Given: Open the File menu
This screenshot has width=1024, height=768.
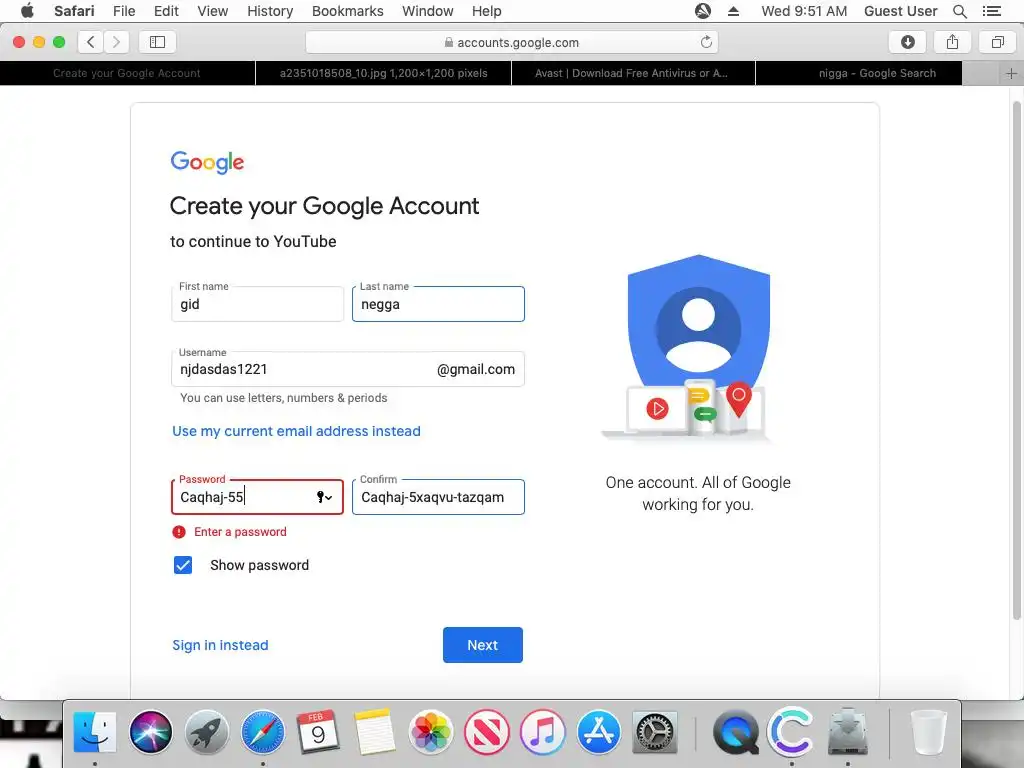Looking at the screenshot, I should [124, 11].
